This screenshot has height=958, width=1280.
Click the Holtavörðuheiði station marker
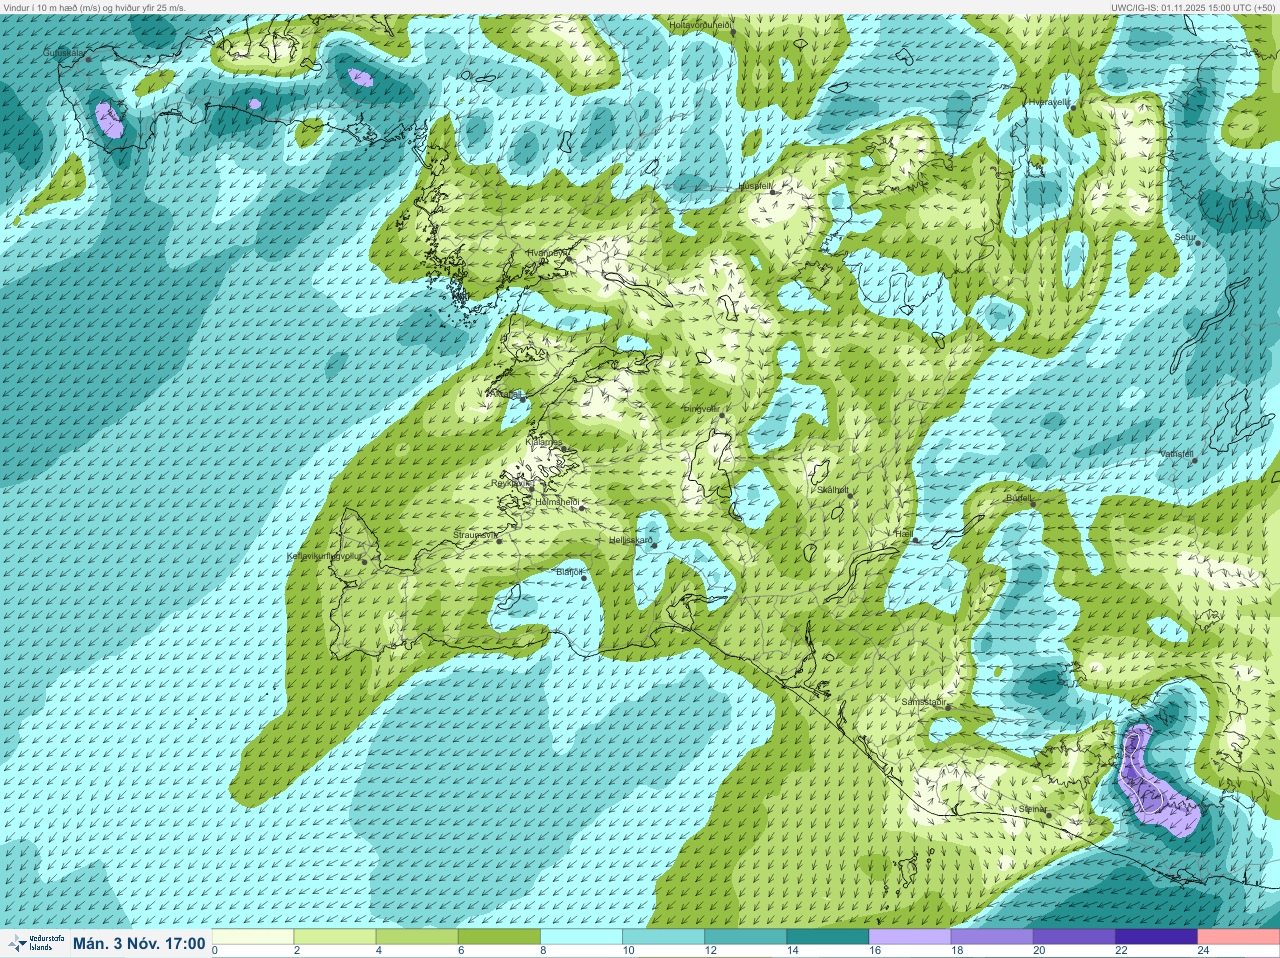[733, 32]
